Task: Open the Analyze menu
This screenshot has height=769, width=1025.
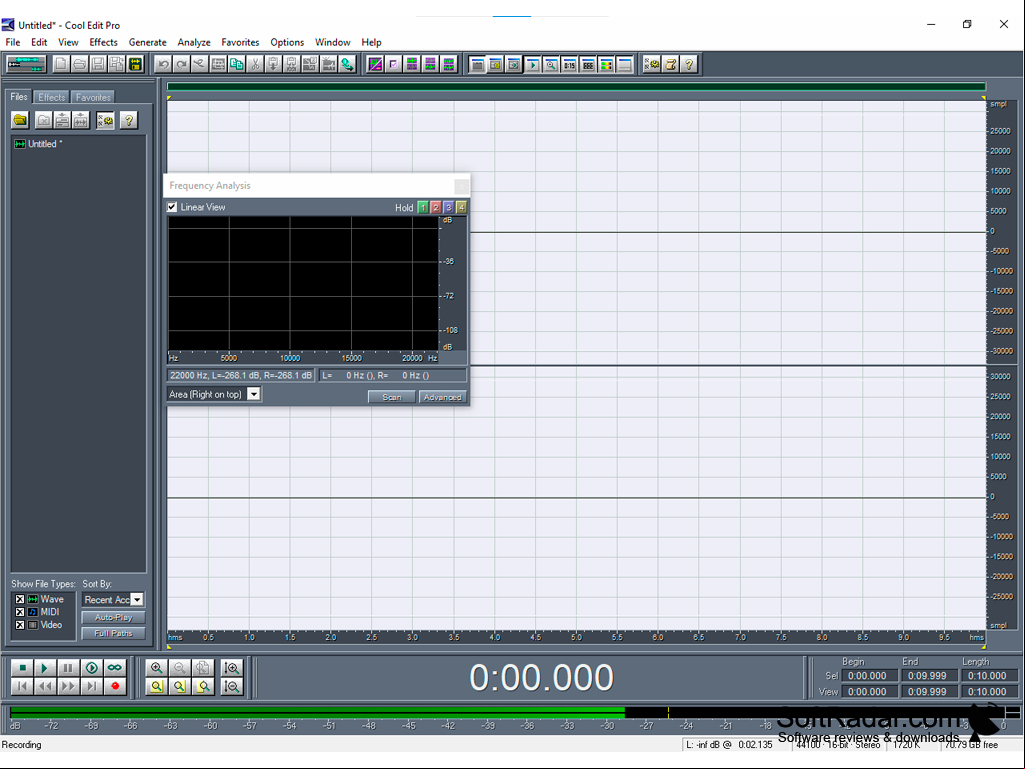Action: click(x=194, y=43)
